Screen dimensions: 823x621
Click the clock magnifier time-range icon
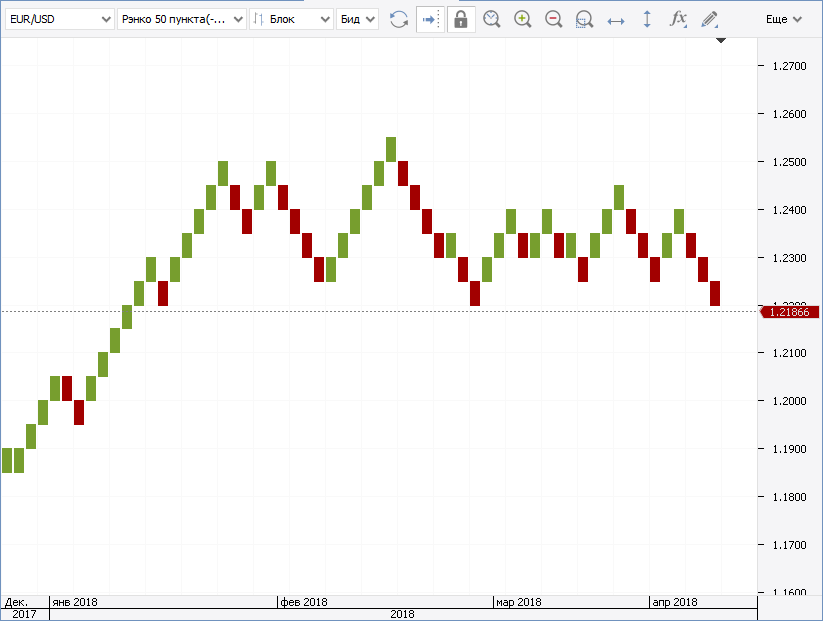492,19
